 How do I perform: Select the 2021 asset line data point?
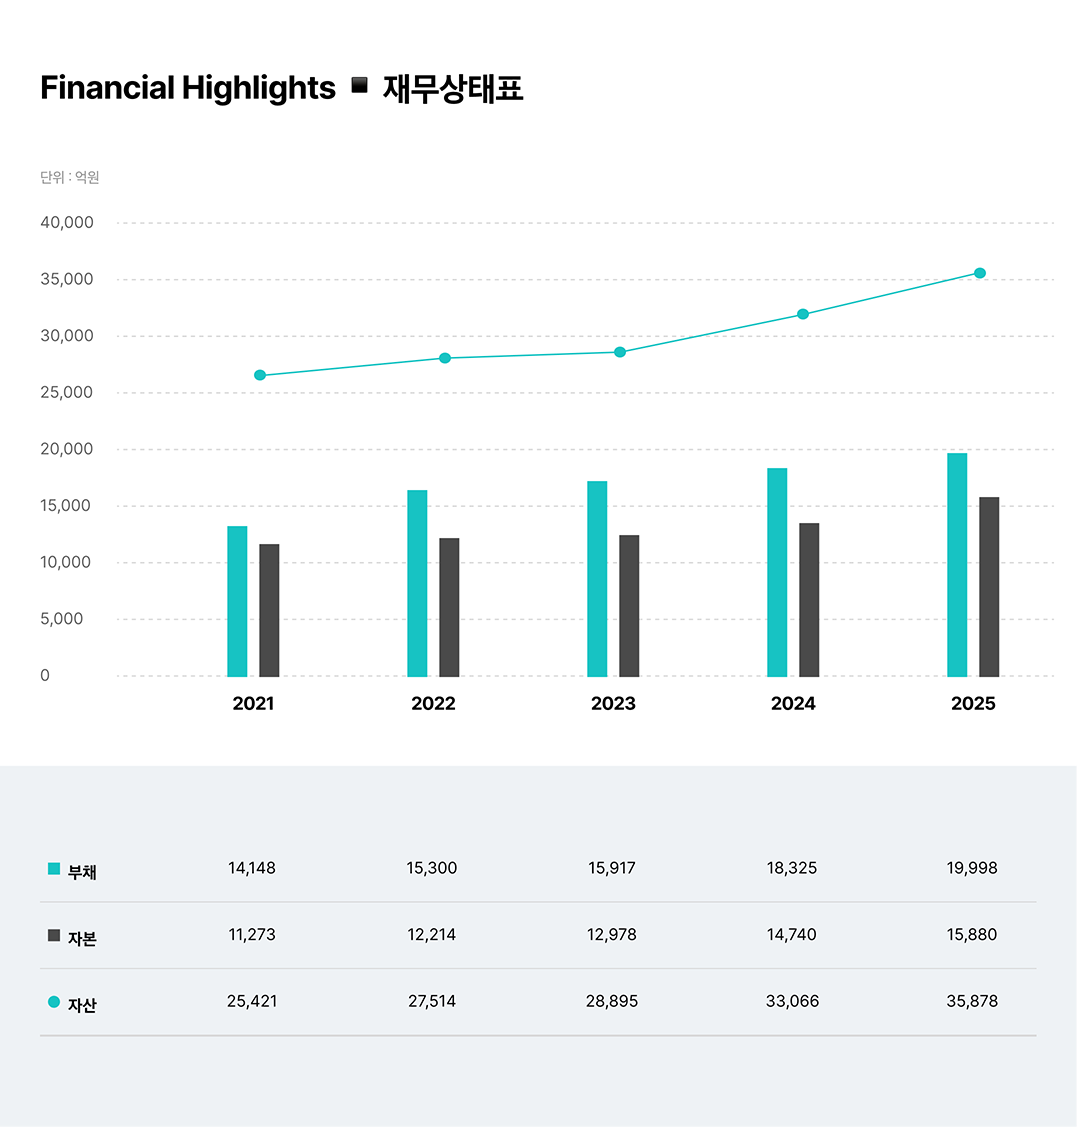260,375
